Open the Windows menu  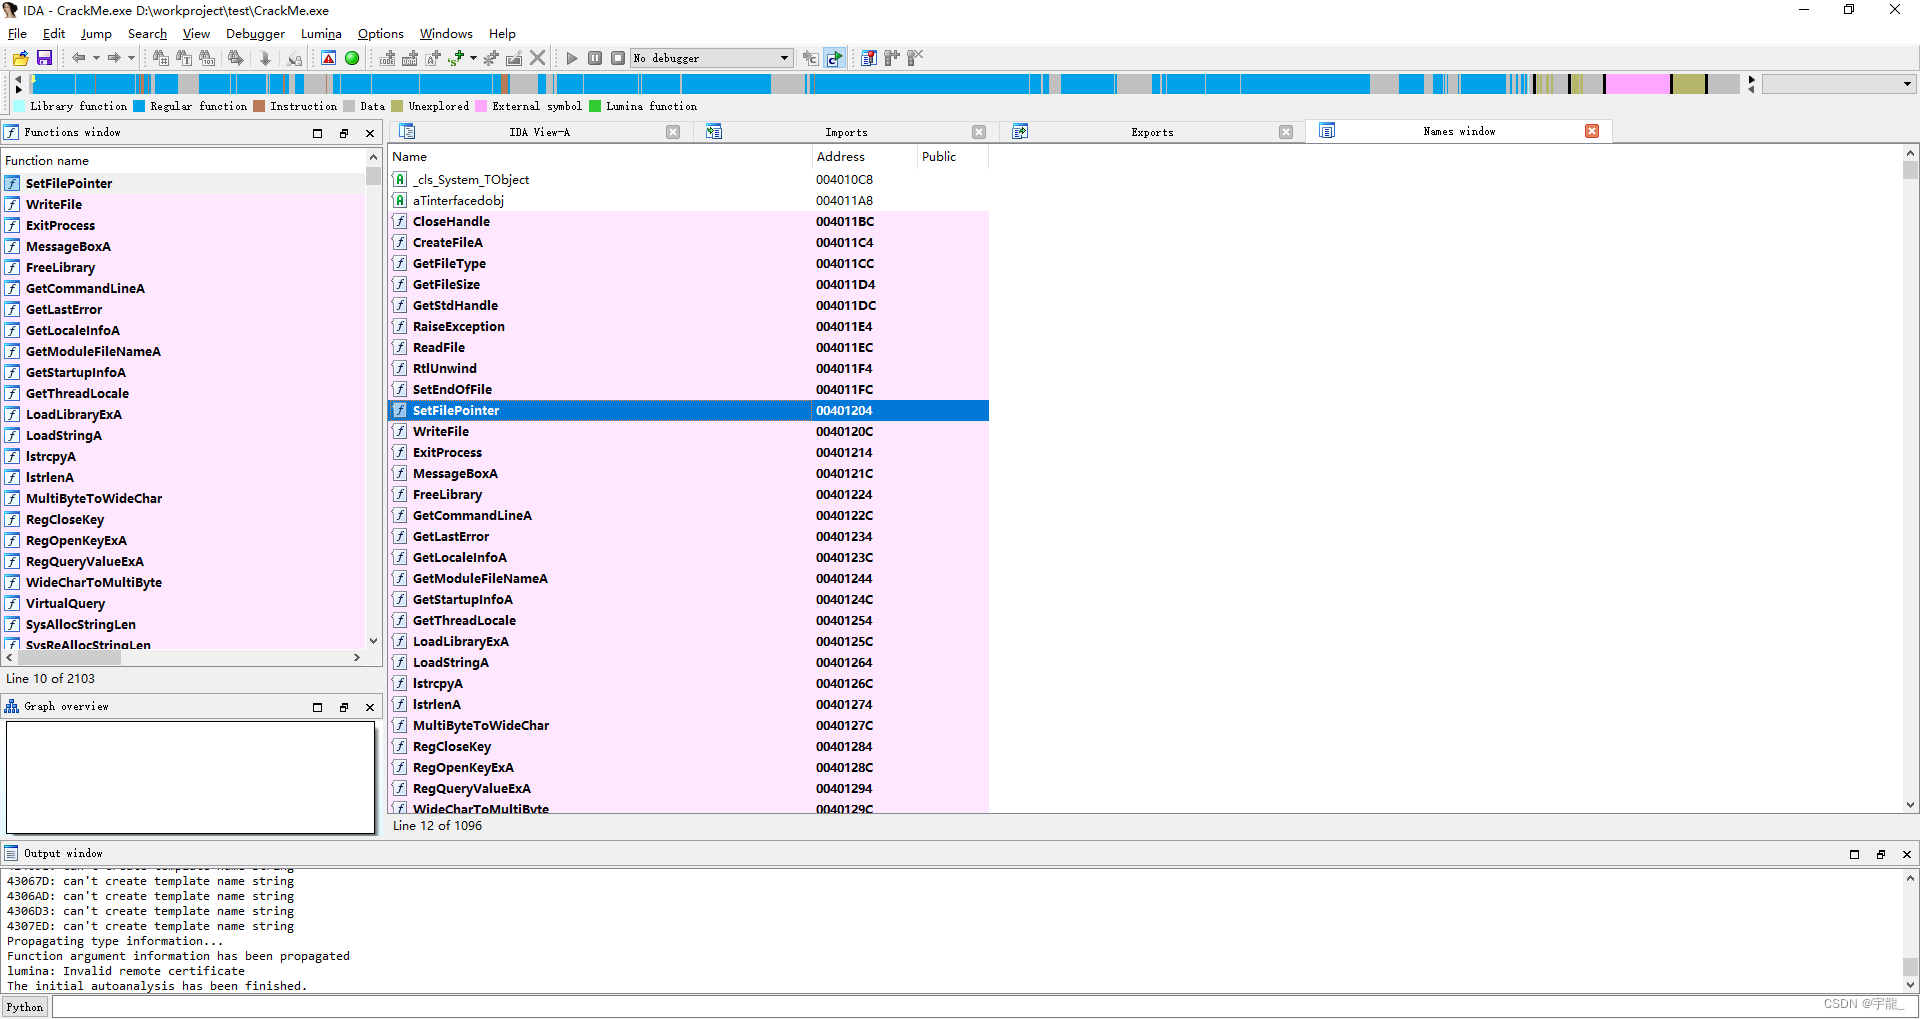pos(446,33)
